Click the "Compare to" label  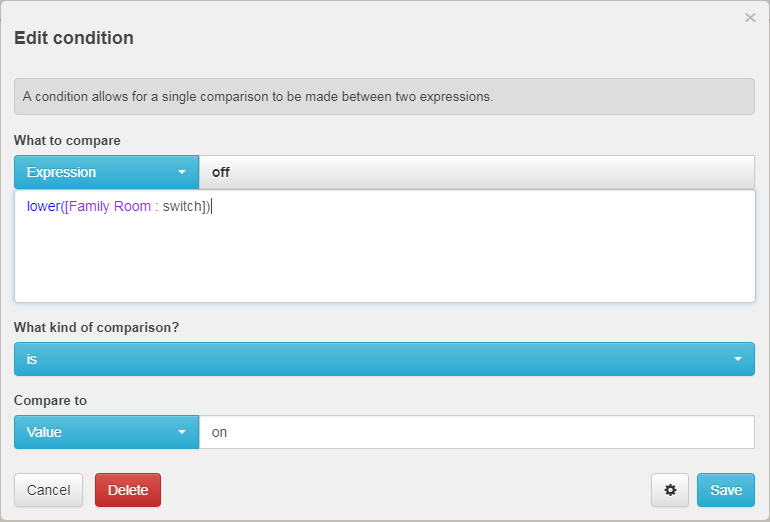pos(50,400)
